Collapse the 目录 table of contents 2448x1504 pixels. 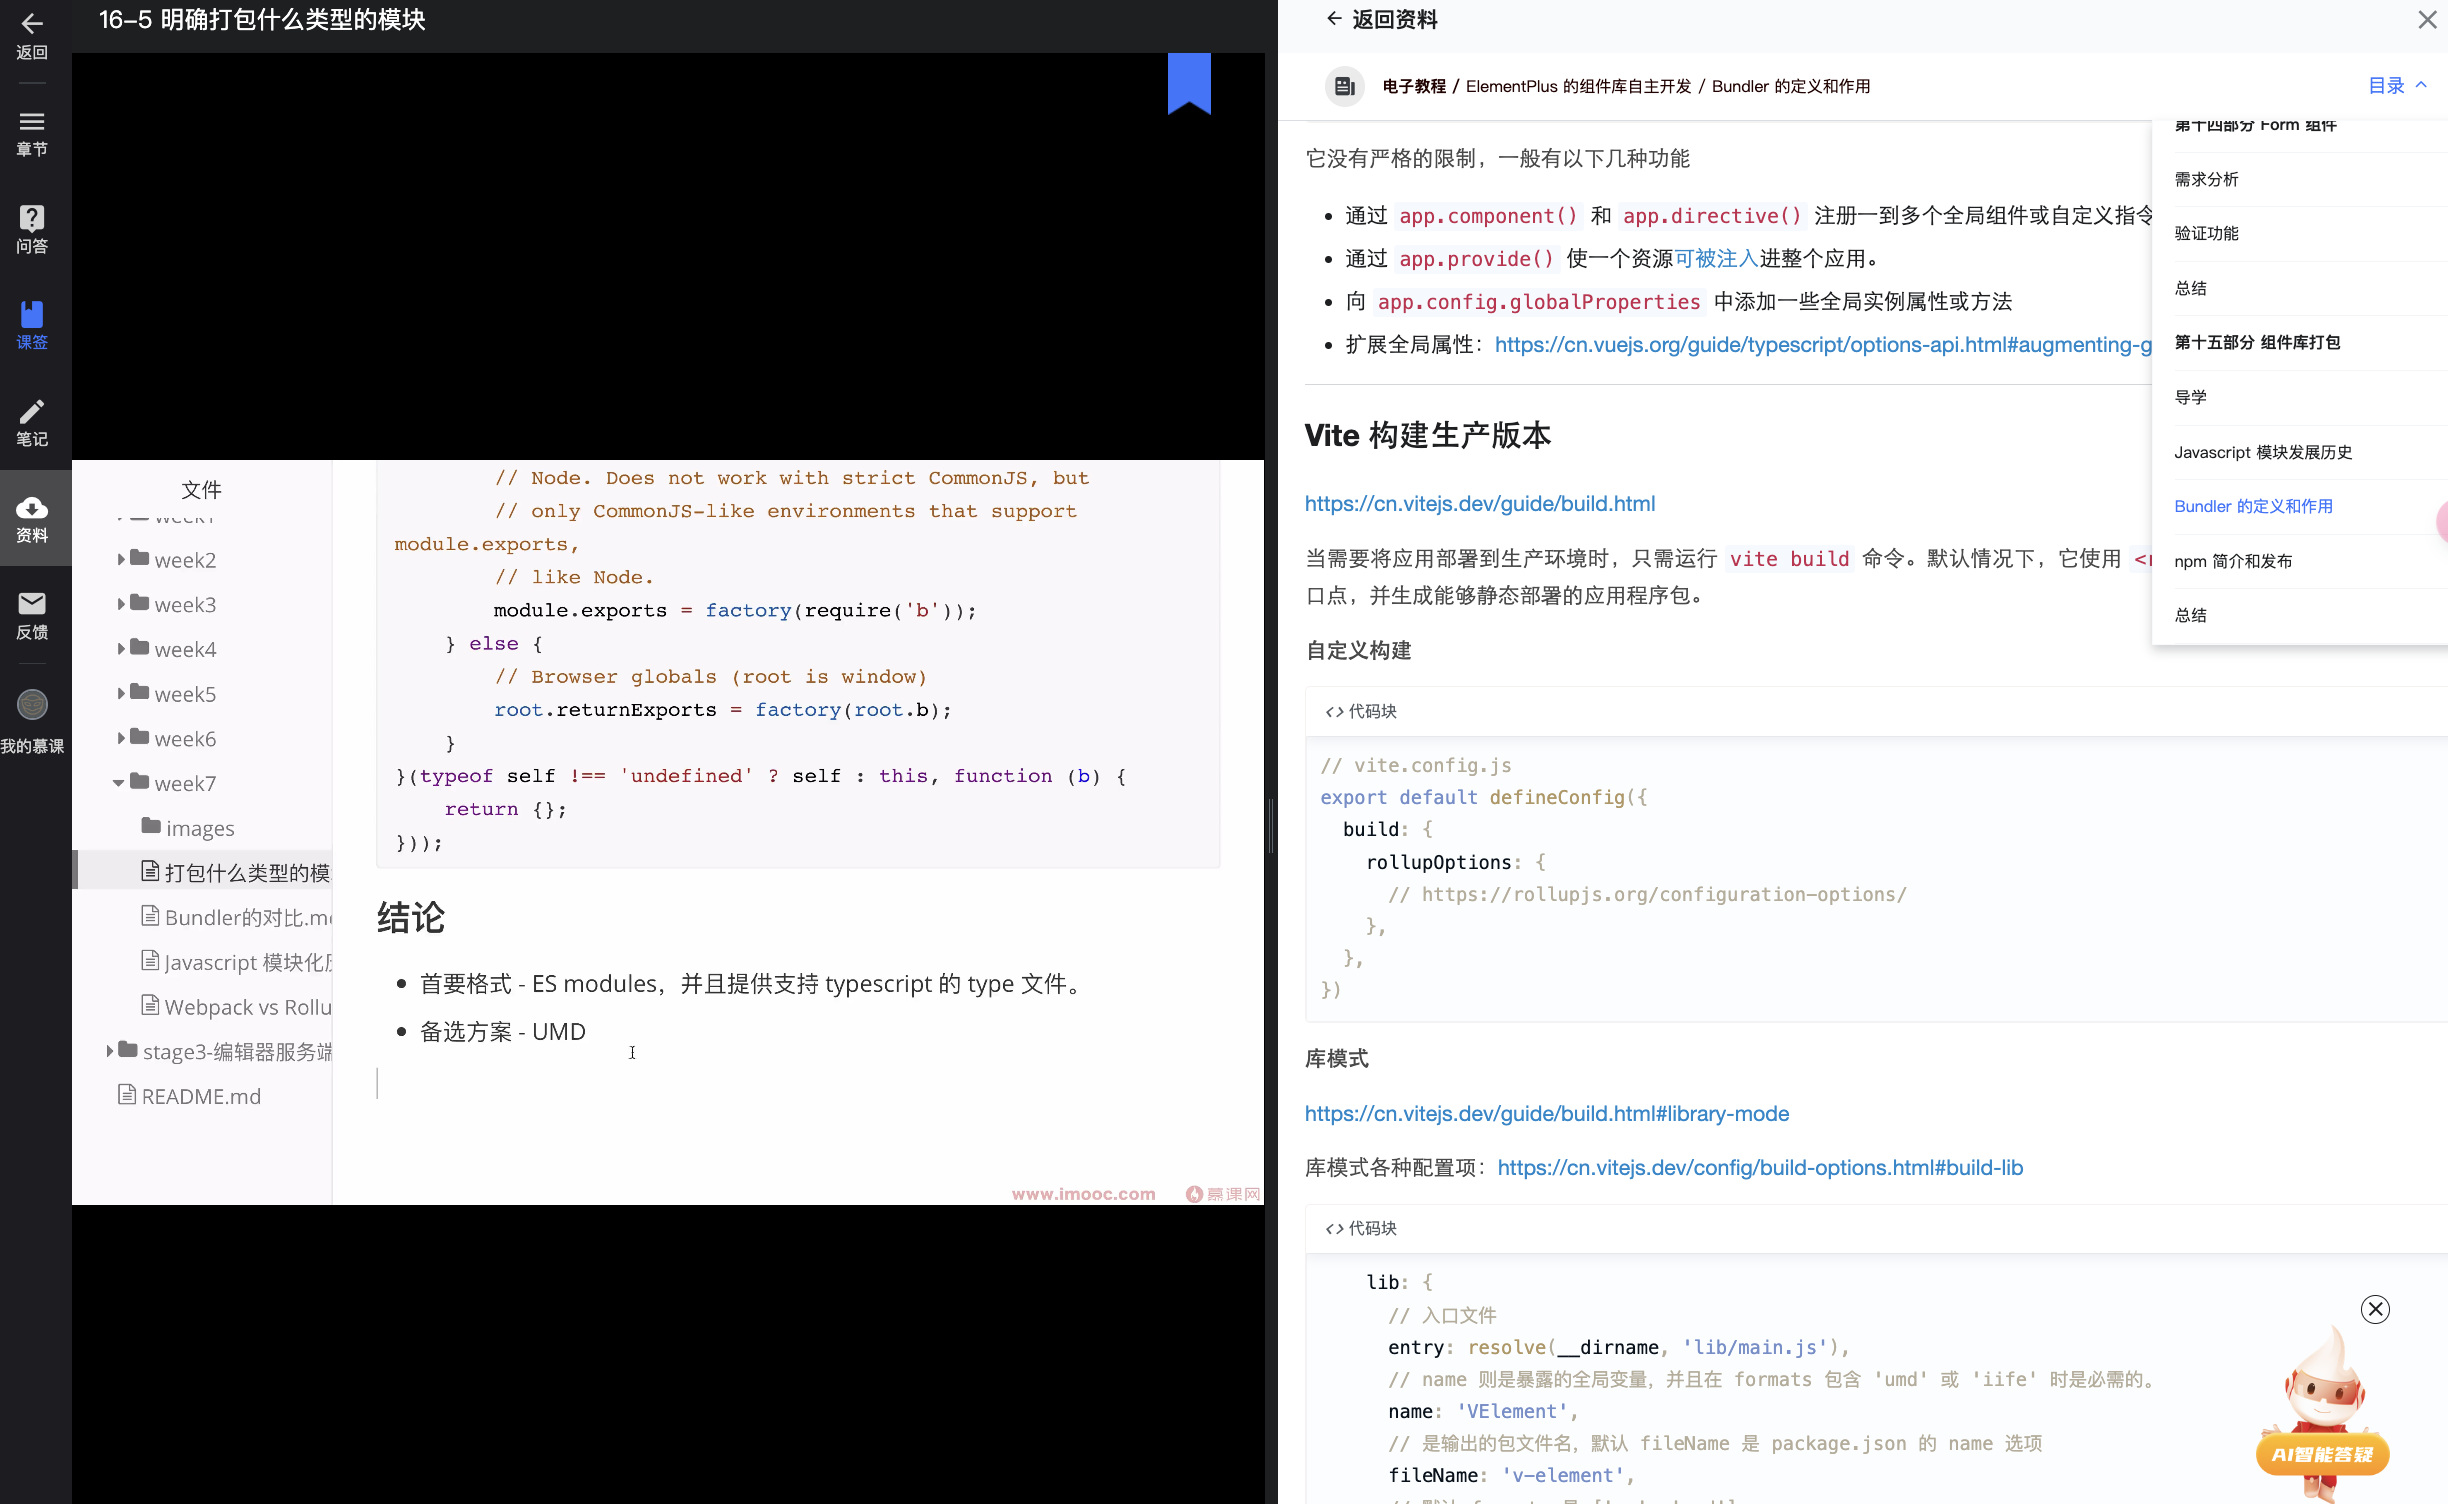[2397, 86]
